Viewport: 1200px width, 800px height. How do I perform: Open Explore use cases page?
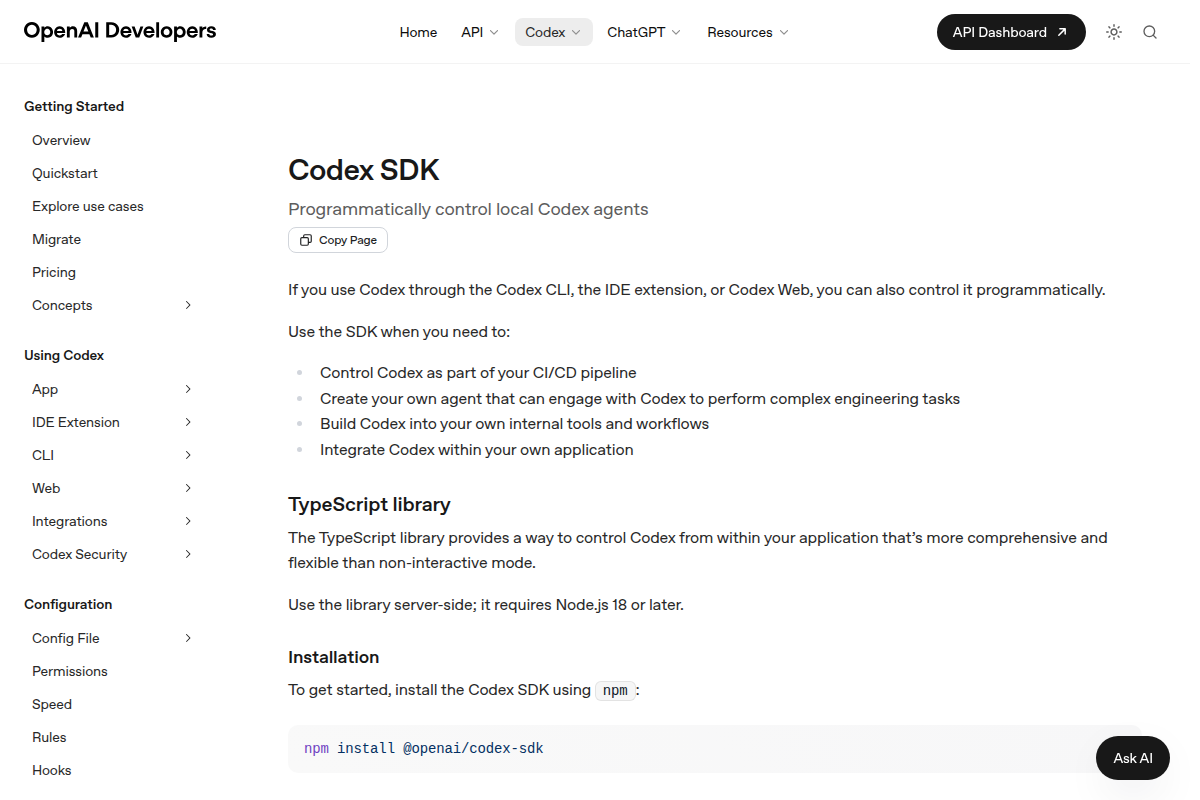tap(88, 206)
